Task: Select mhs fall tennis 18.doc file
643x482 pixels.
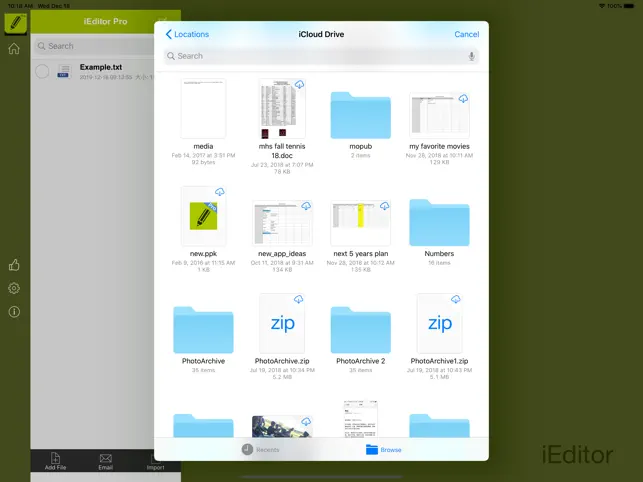Action: pos(282,109)
